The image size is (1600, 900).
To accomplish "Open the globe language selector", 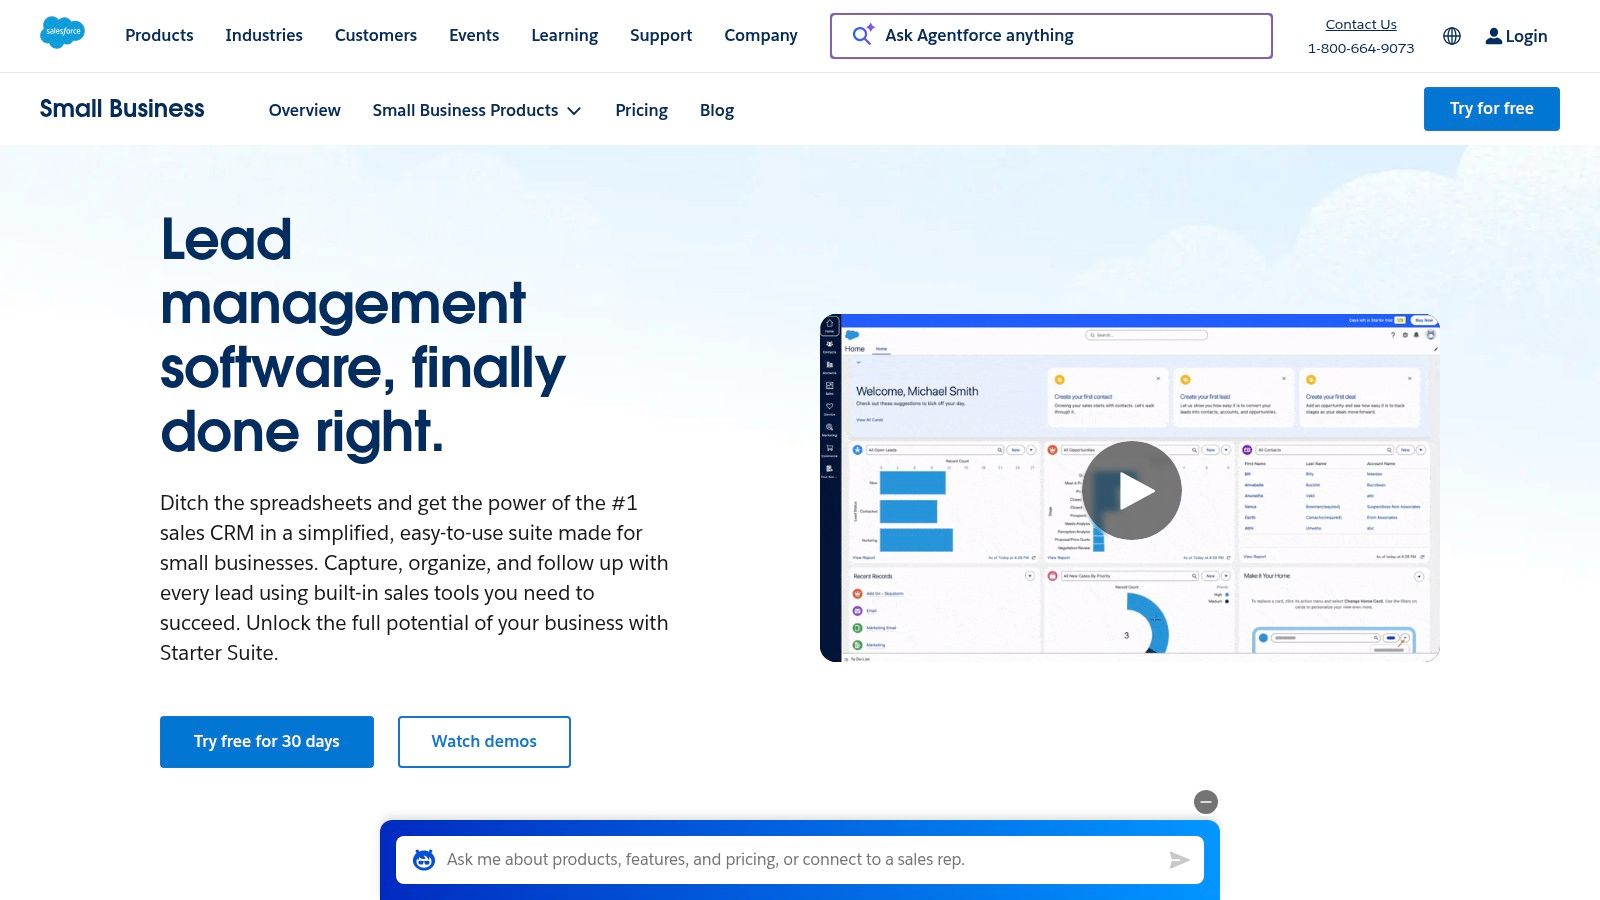I will tap(1452, 36).
